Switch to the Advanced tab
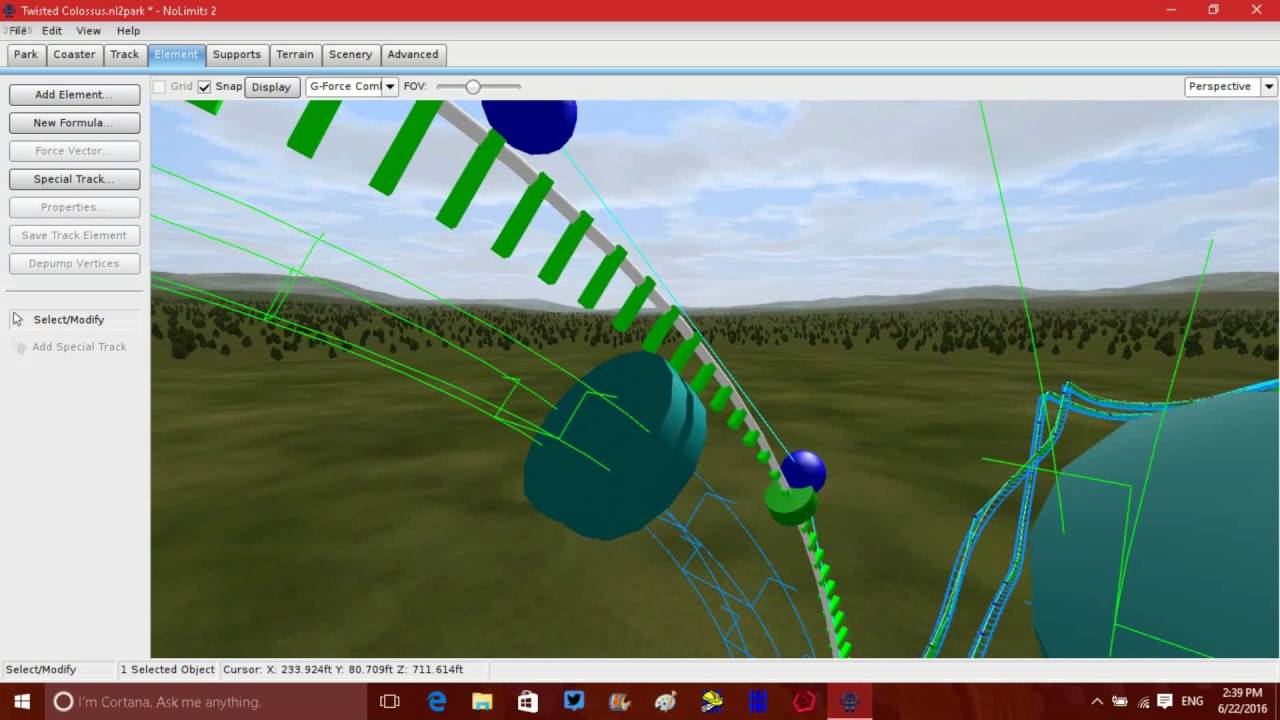1280x720 pixels. (x=413, y=54)
